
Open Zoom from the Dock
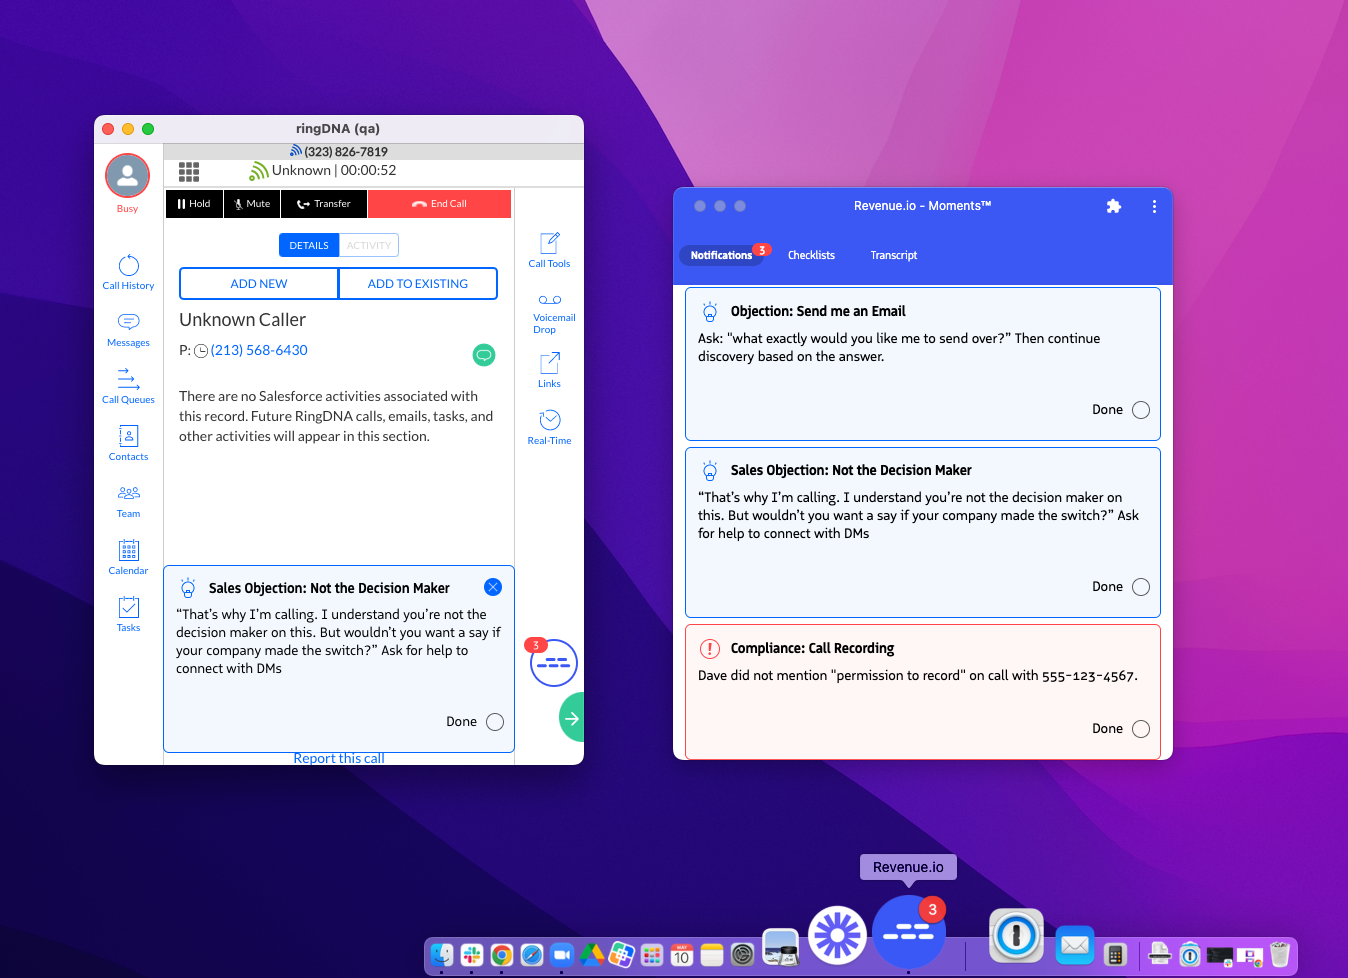(562, 955)
